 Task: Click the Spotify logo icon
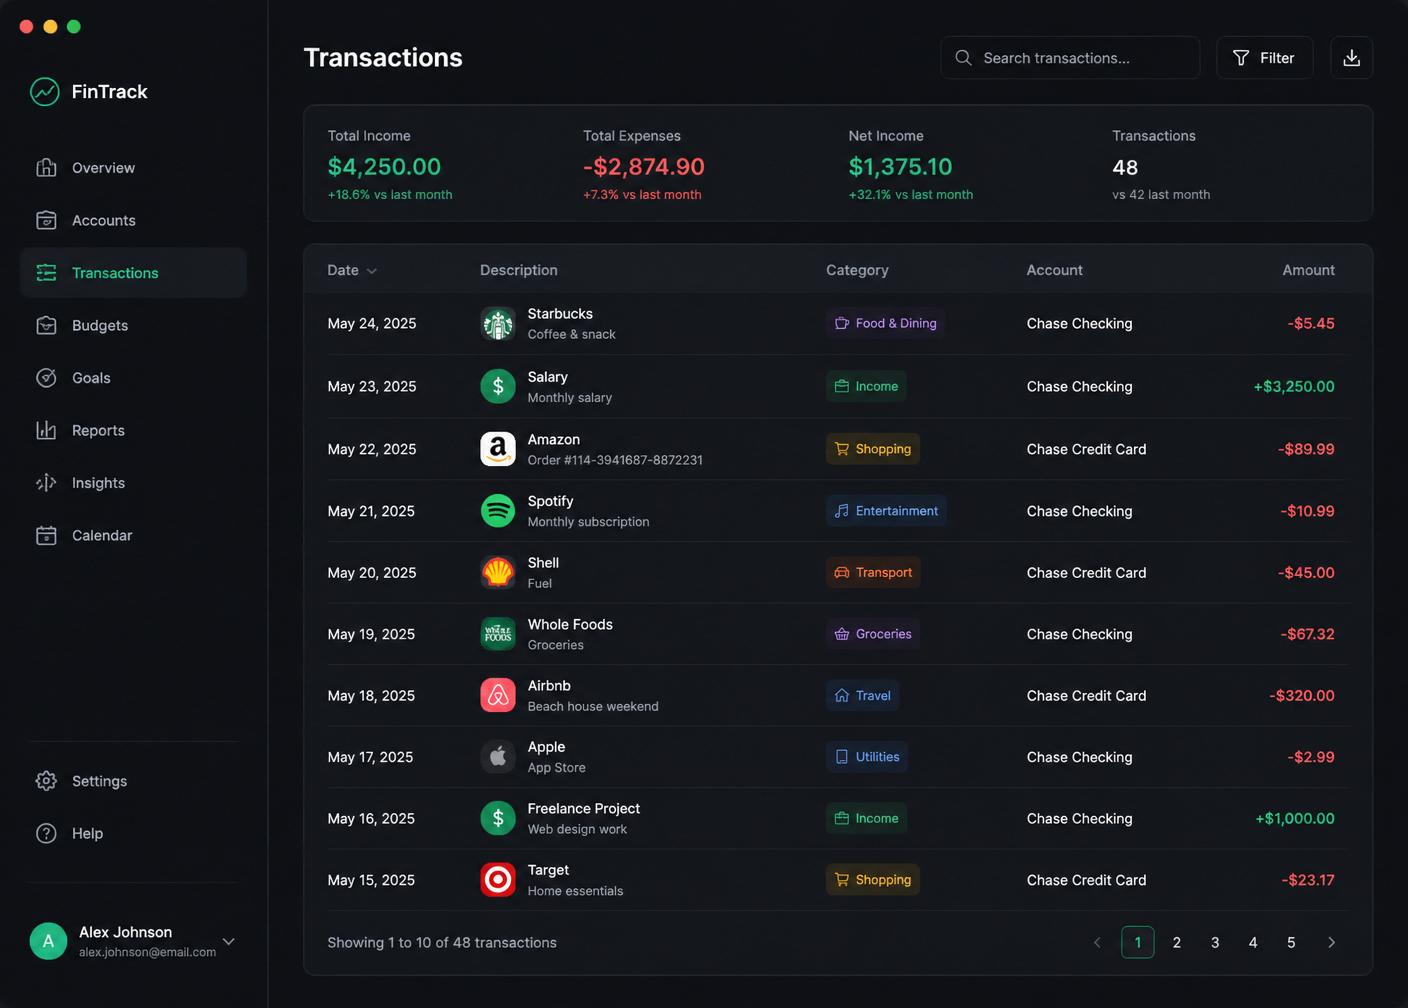pyautogui.click(x=498, y=511)
